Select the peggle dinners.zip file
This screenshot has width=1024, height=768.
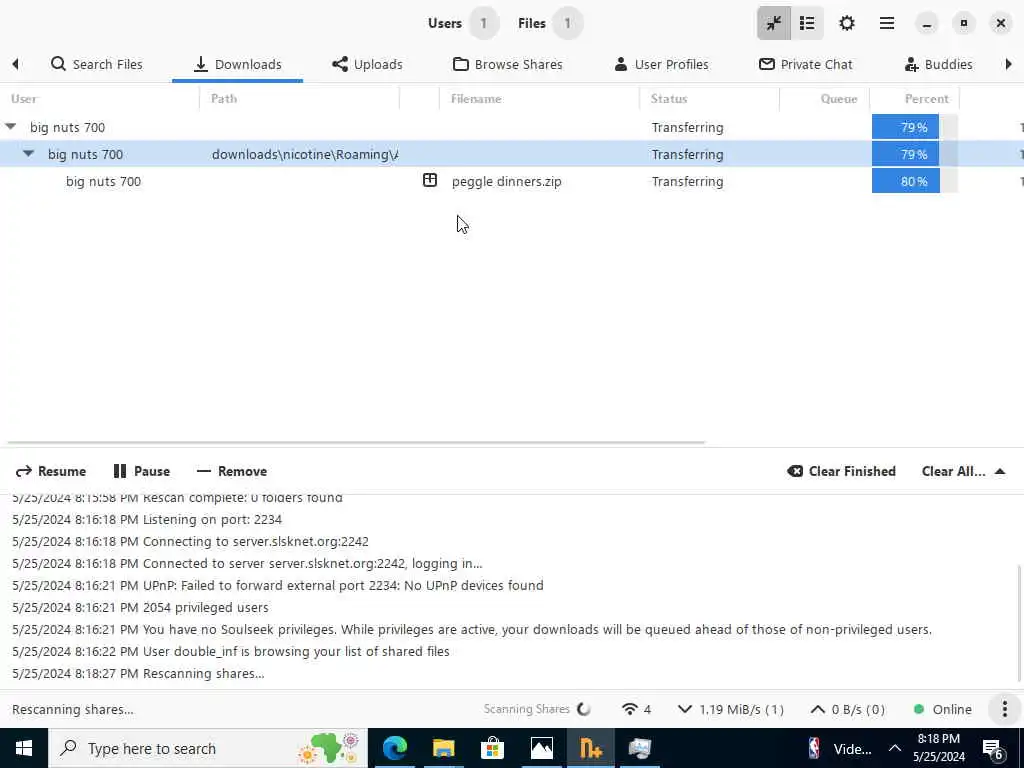coord(507,182)
